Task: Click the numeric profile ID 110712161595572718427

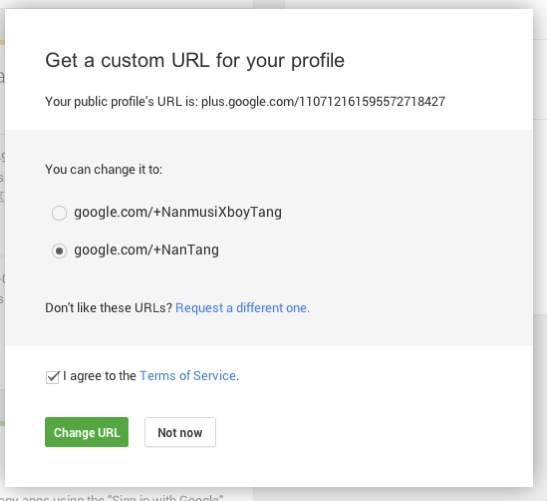Action: [372, 102]
